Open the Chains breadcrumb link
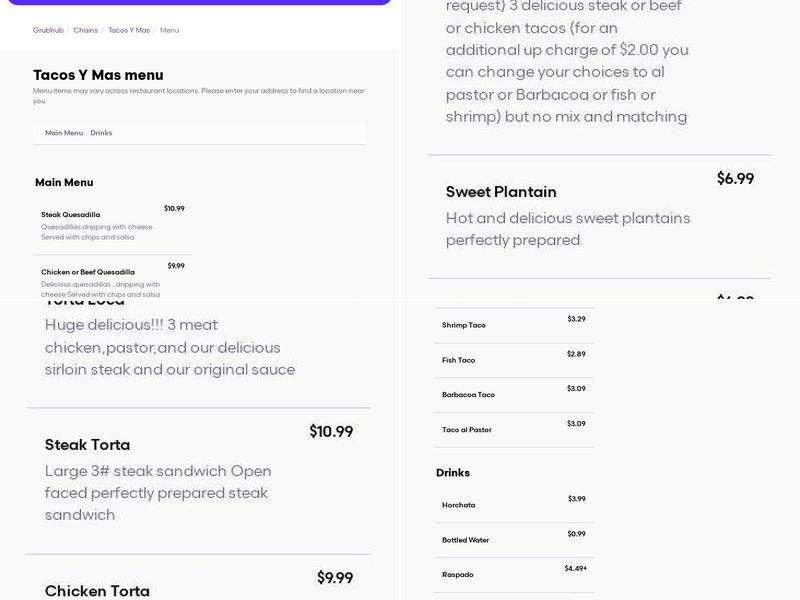Image resolution: width=800 pixels, height=600 pixels. (86, 30)
